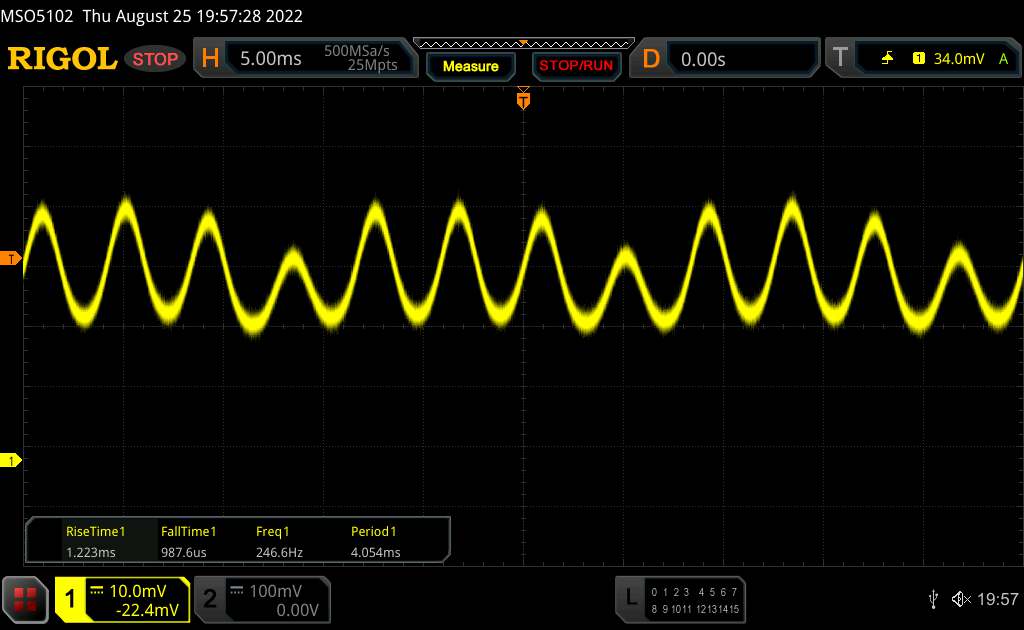Click the orange trigger position marker at top
The height and width of the screenshot is (630, 1024).
click(523, 98)
